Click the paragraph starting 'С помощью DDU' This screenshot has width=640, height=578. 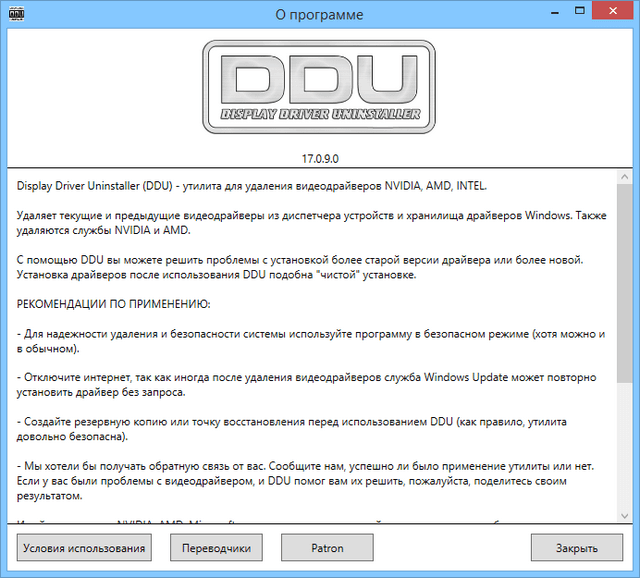[x=300, y=267]
